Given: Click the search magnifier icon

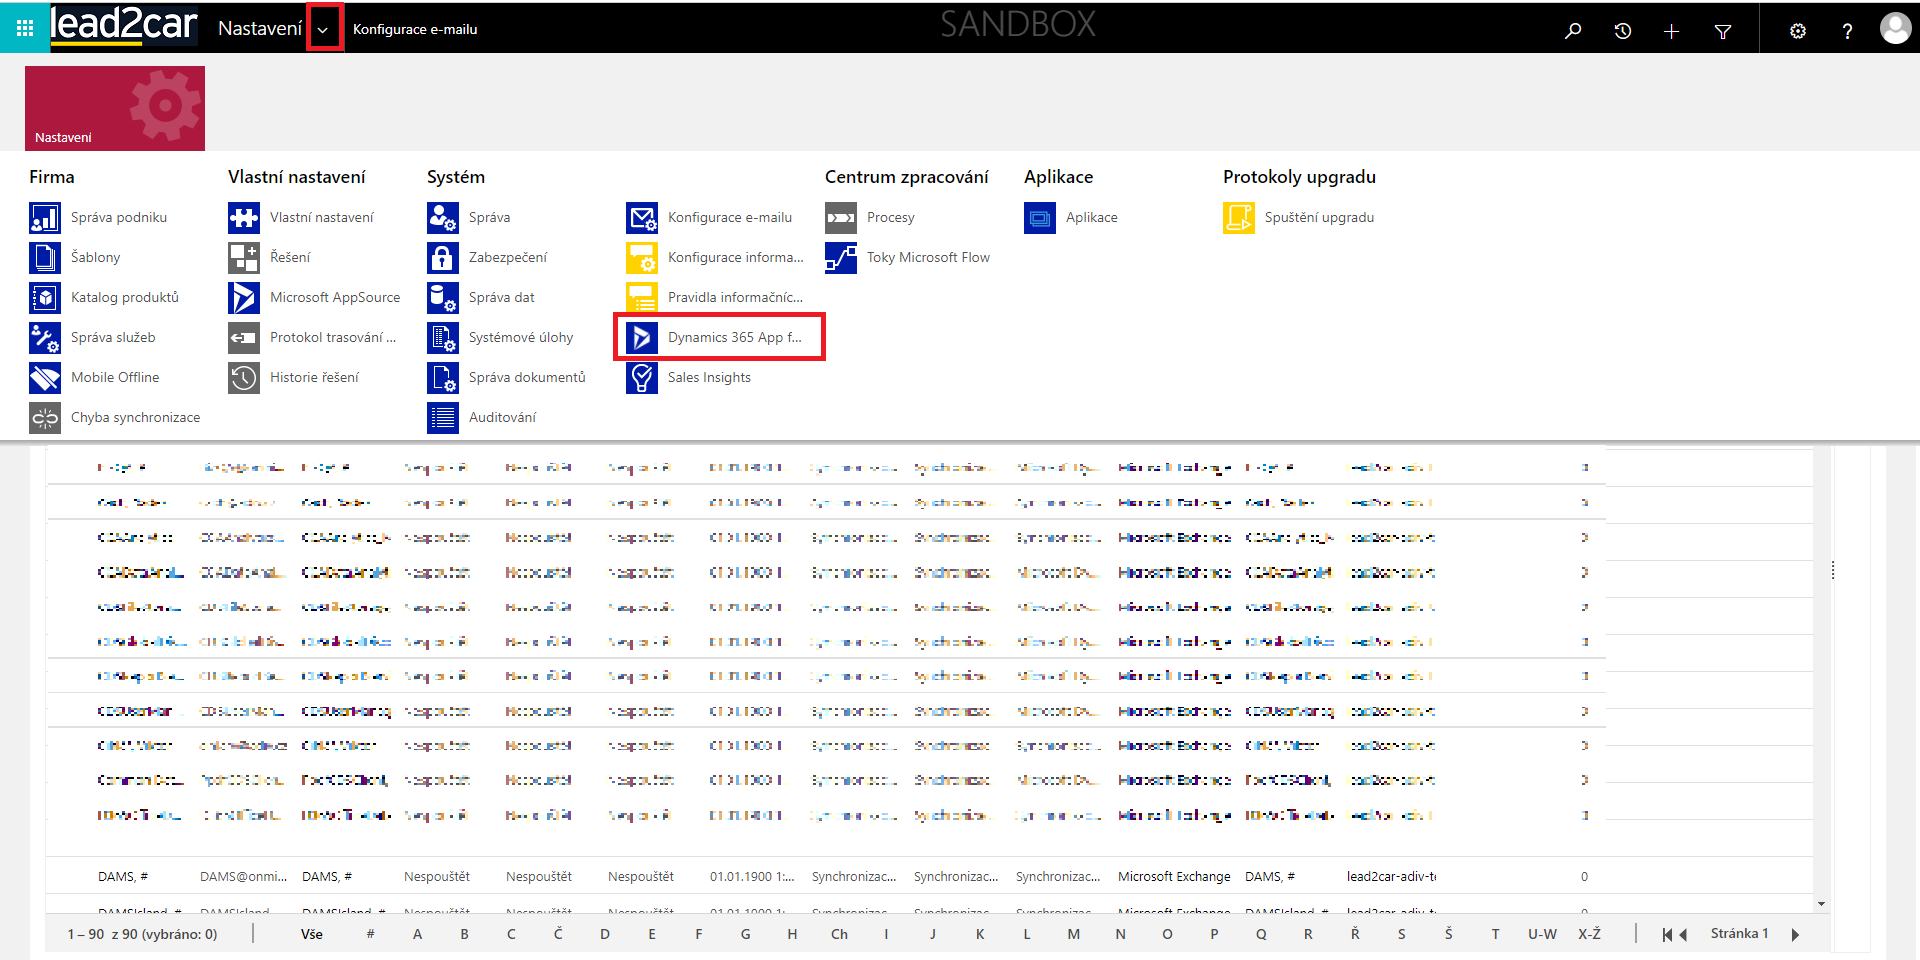Looking at the screenshot, I should [1573, 31].
